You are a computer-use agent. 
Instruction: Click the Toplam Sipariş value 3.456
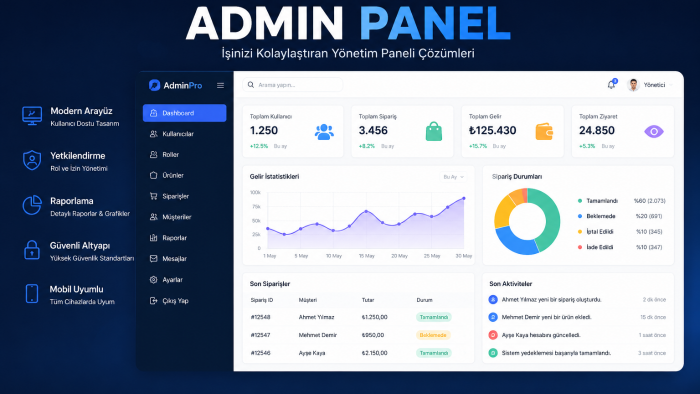(373, 130)
